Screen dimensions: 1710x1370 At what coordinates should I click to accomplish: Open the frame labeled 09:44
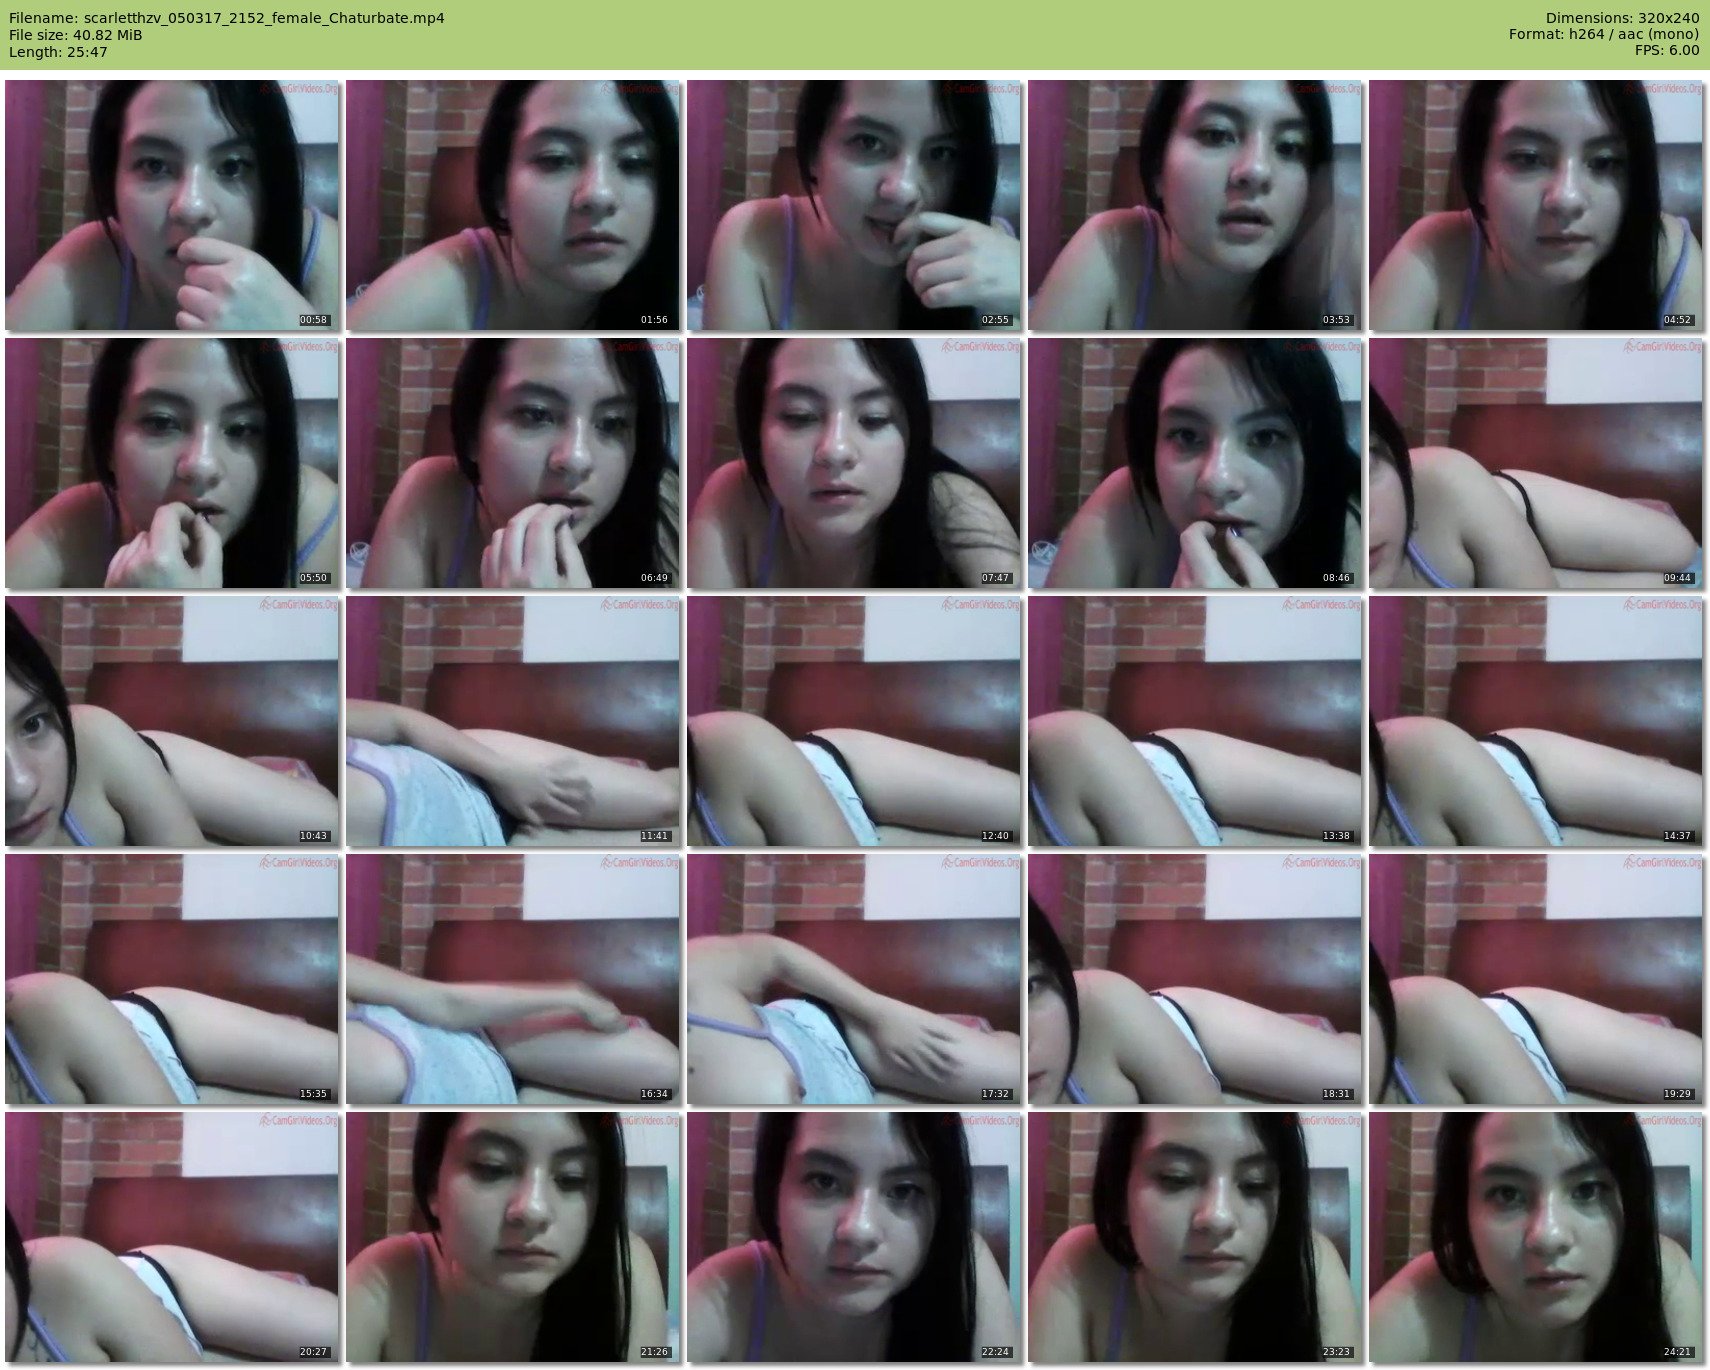point(1535,463)
